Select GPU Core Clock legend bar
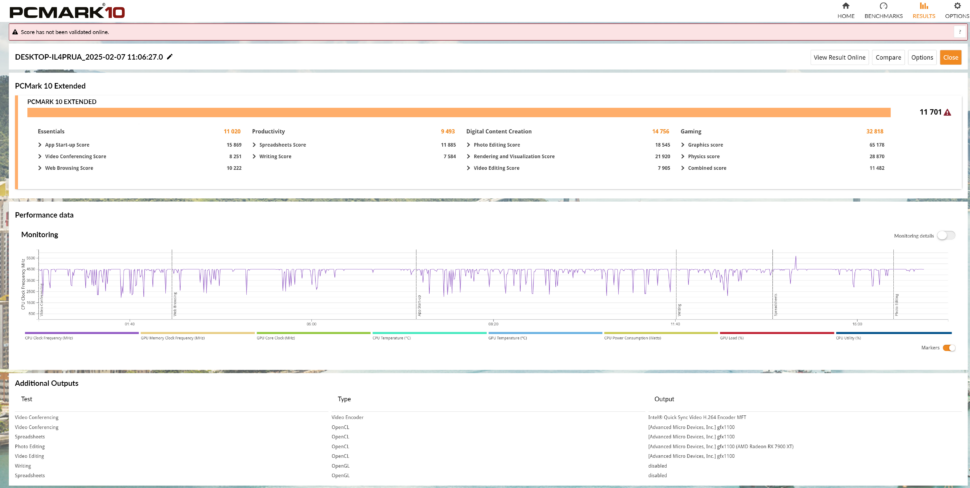 click(x=313, y=333)
